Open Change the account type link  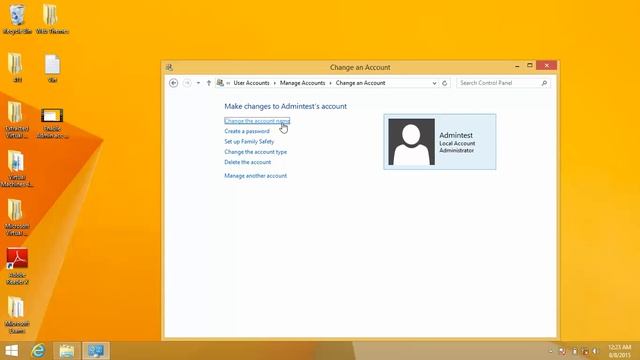pyautogui.click(x=256, y=152)
